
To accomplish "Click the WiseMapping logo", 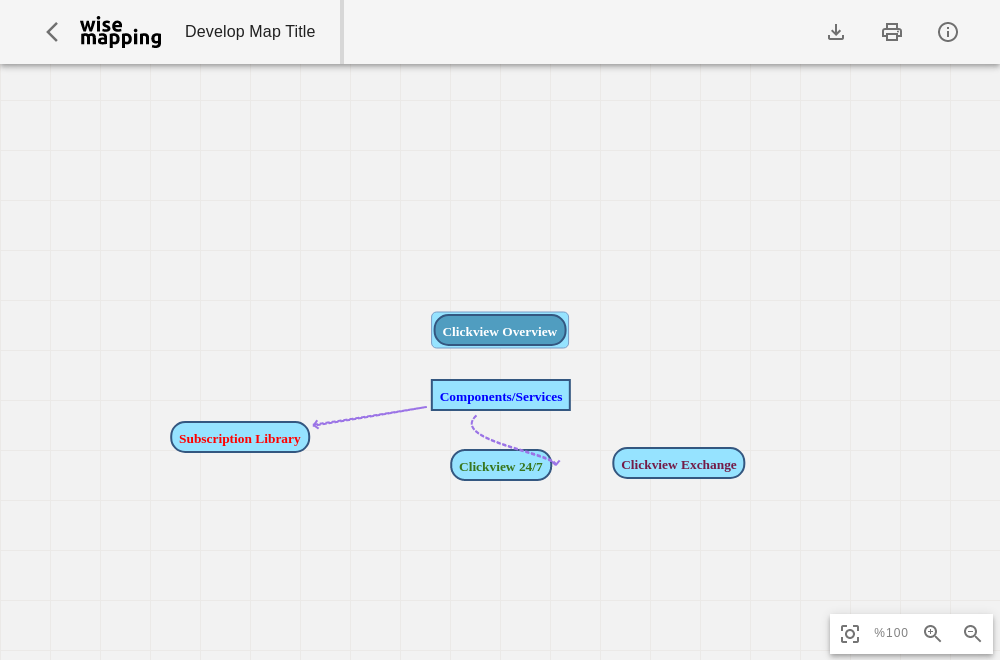I will [x=121, y=32].
